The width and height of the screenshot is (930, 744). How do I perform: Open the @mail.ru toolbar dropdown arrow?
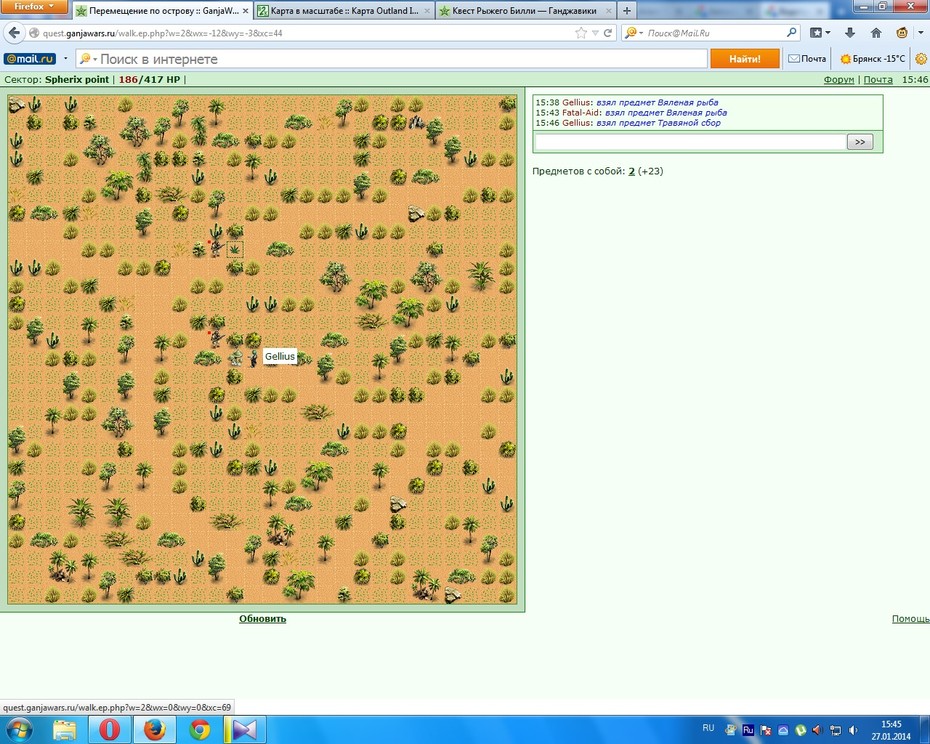pyautogui.click(x=66, y=59)
